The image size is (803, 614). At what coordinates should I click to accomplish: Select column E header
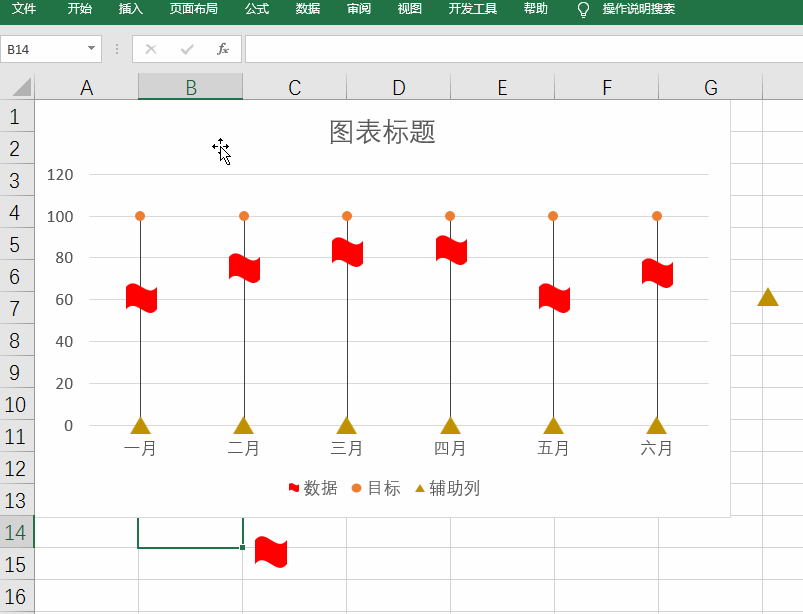502,87
